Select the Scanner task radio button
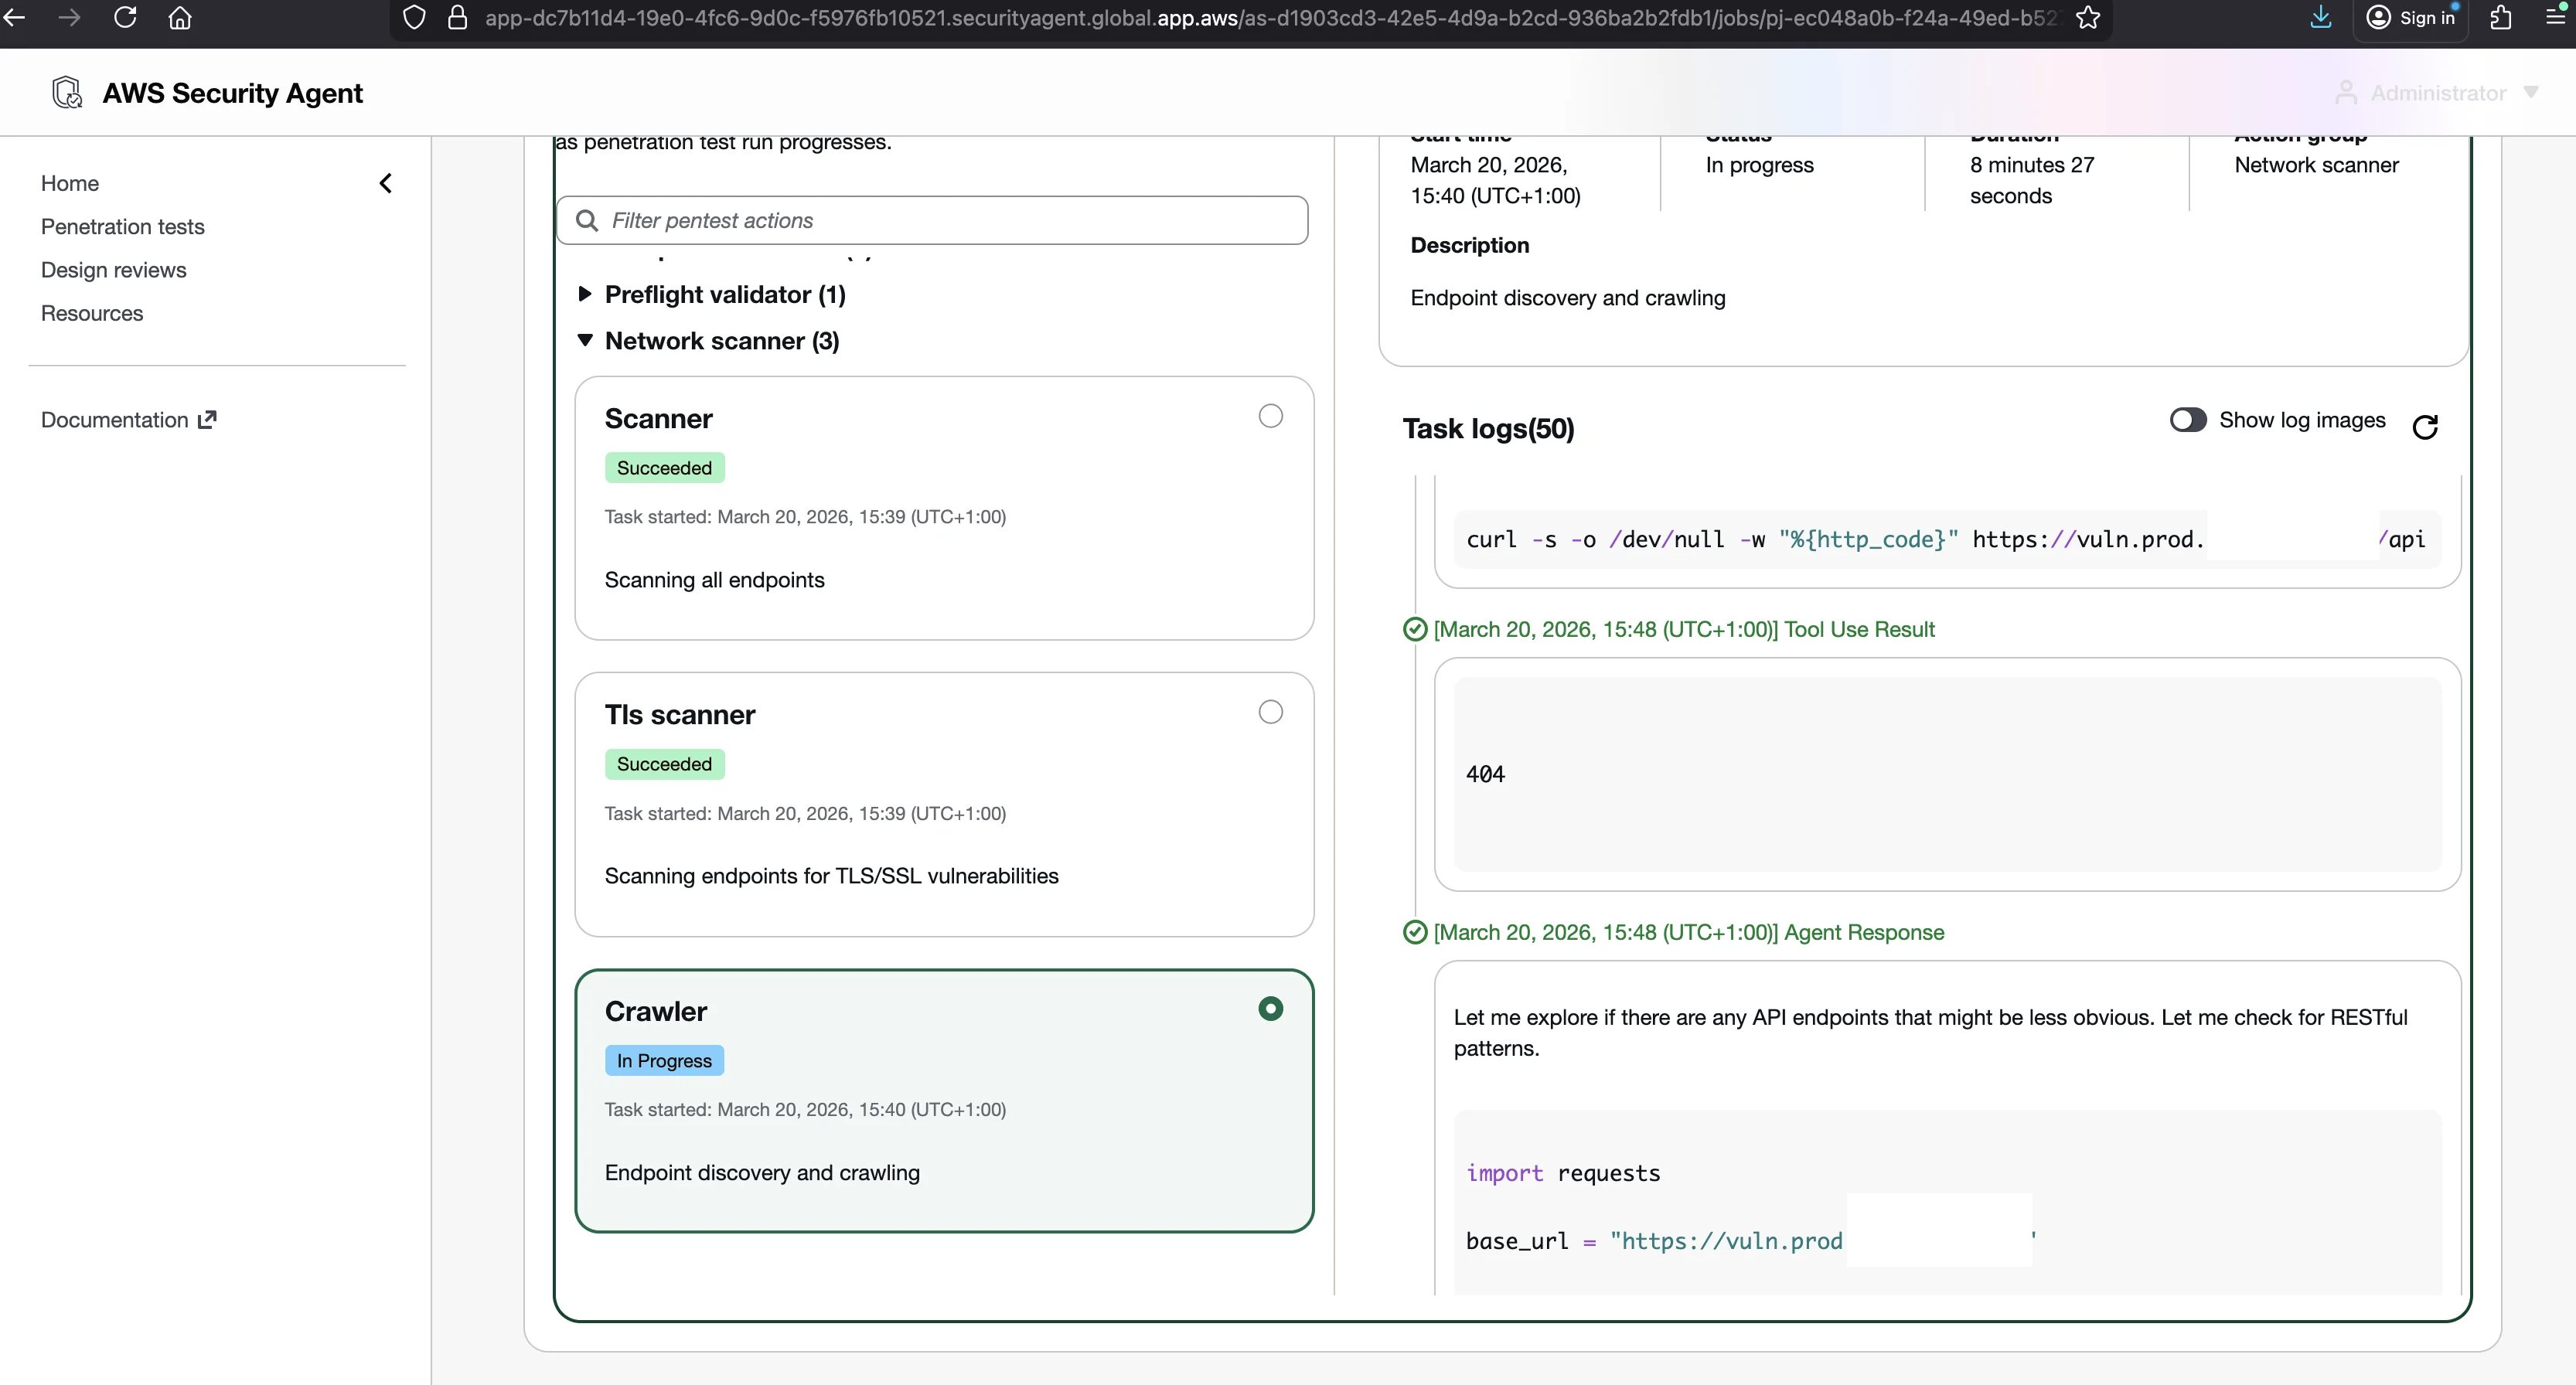 [x=1270, y=416]
